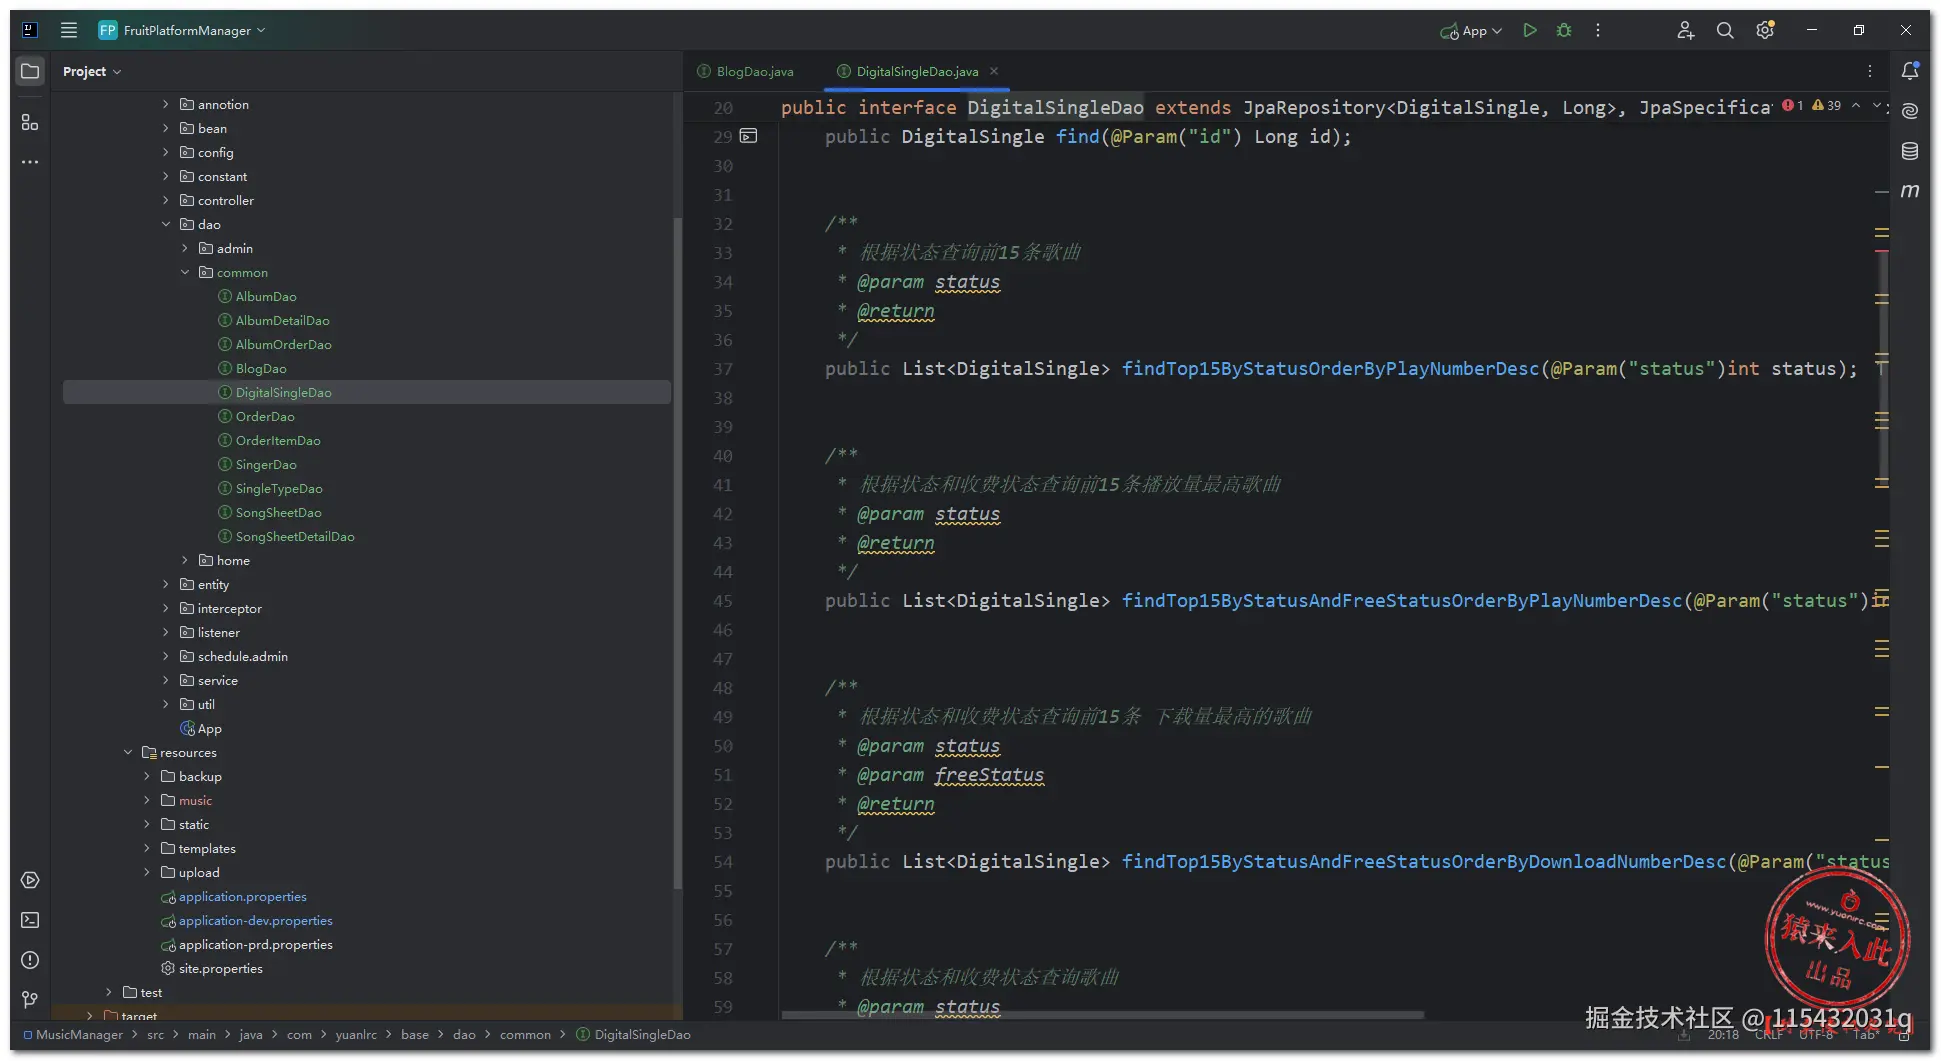Click the music folder in resources
Screen dimensions: 1941x1061
click(195, 800)
